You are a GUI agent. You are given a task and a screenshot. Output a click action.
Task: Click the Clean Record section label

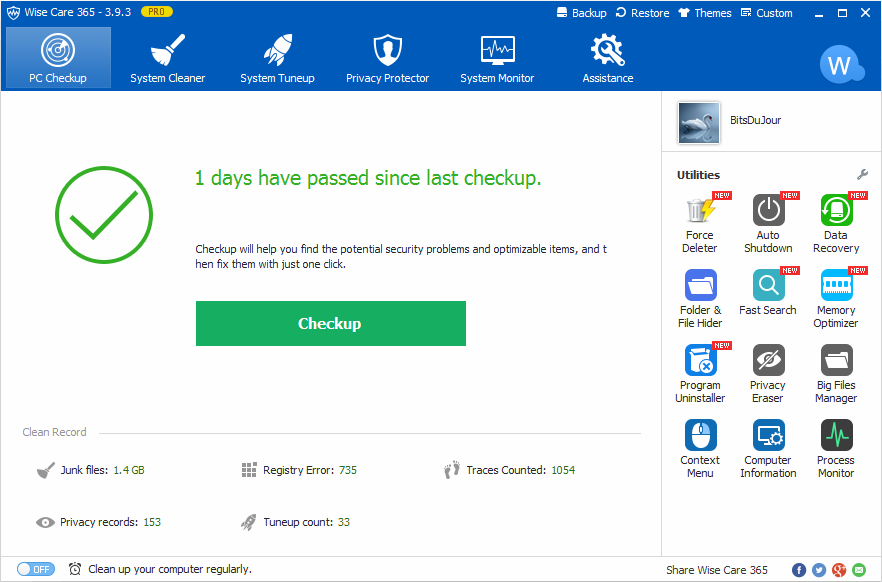(x=55, y=432)
